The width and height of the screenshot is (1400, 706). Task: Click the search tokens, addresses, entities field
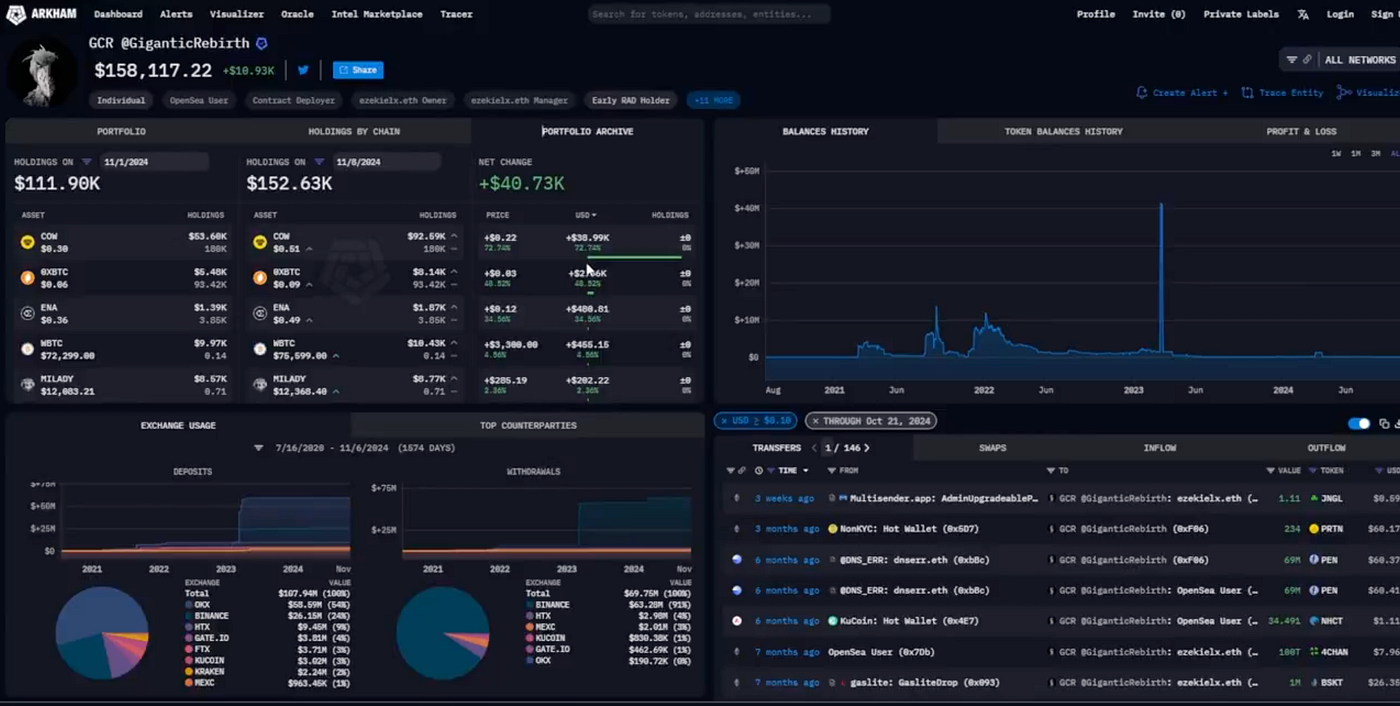708,14
